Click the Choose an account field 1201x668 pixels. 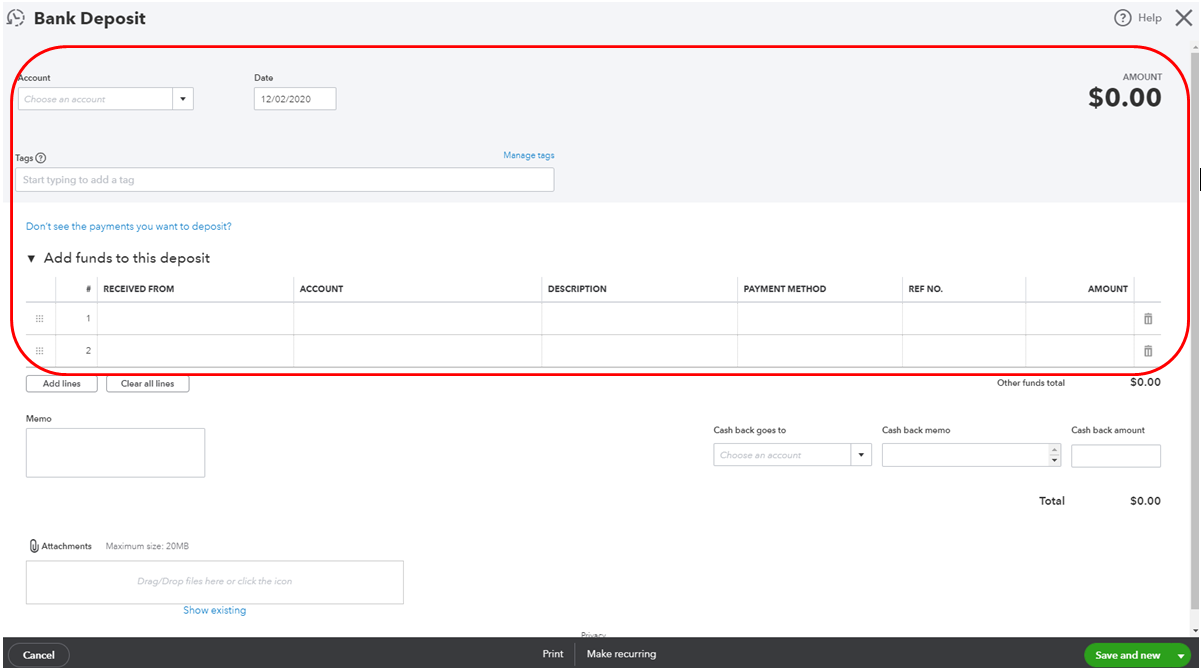96,99
